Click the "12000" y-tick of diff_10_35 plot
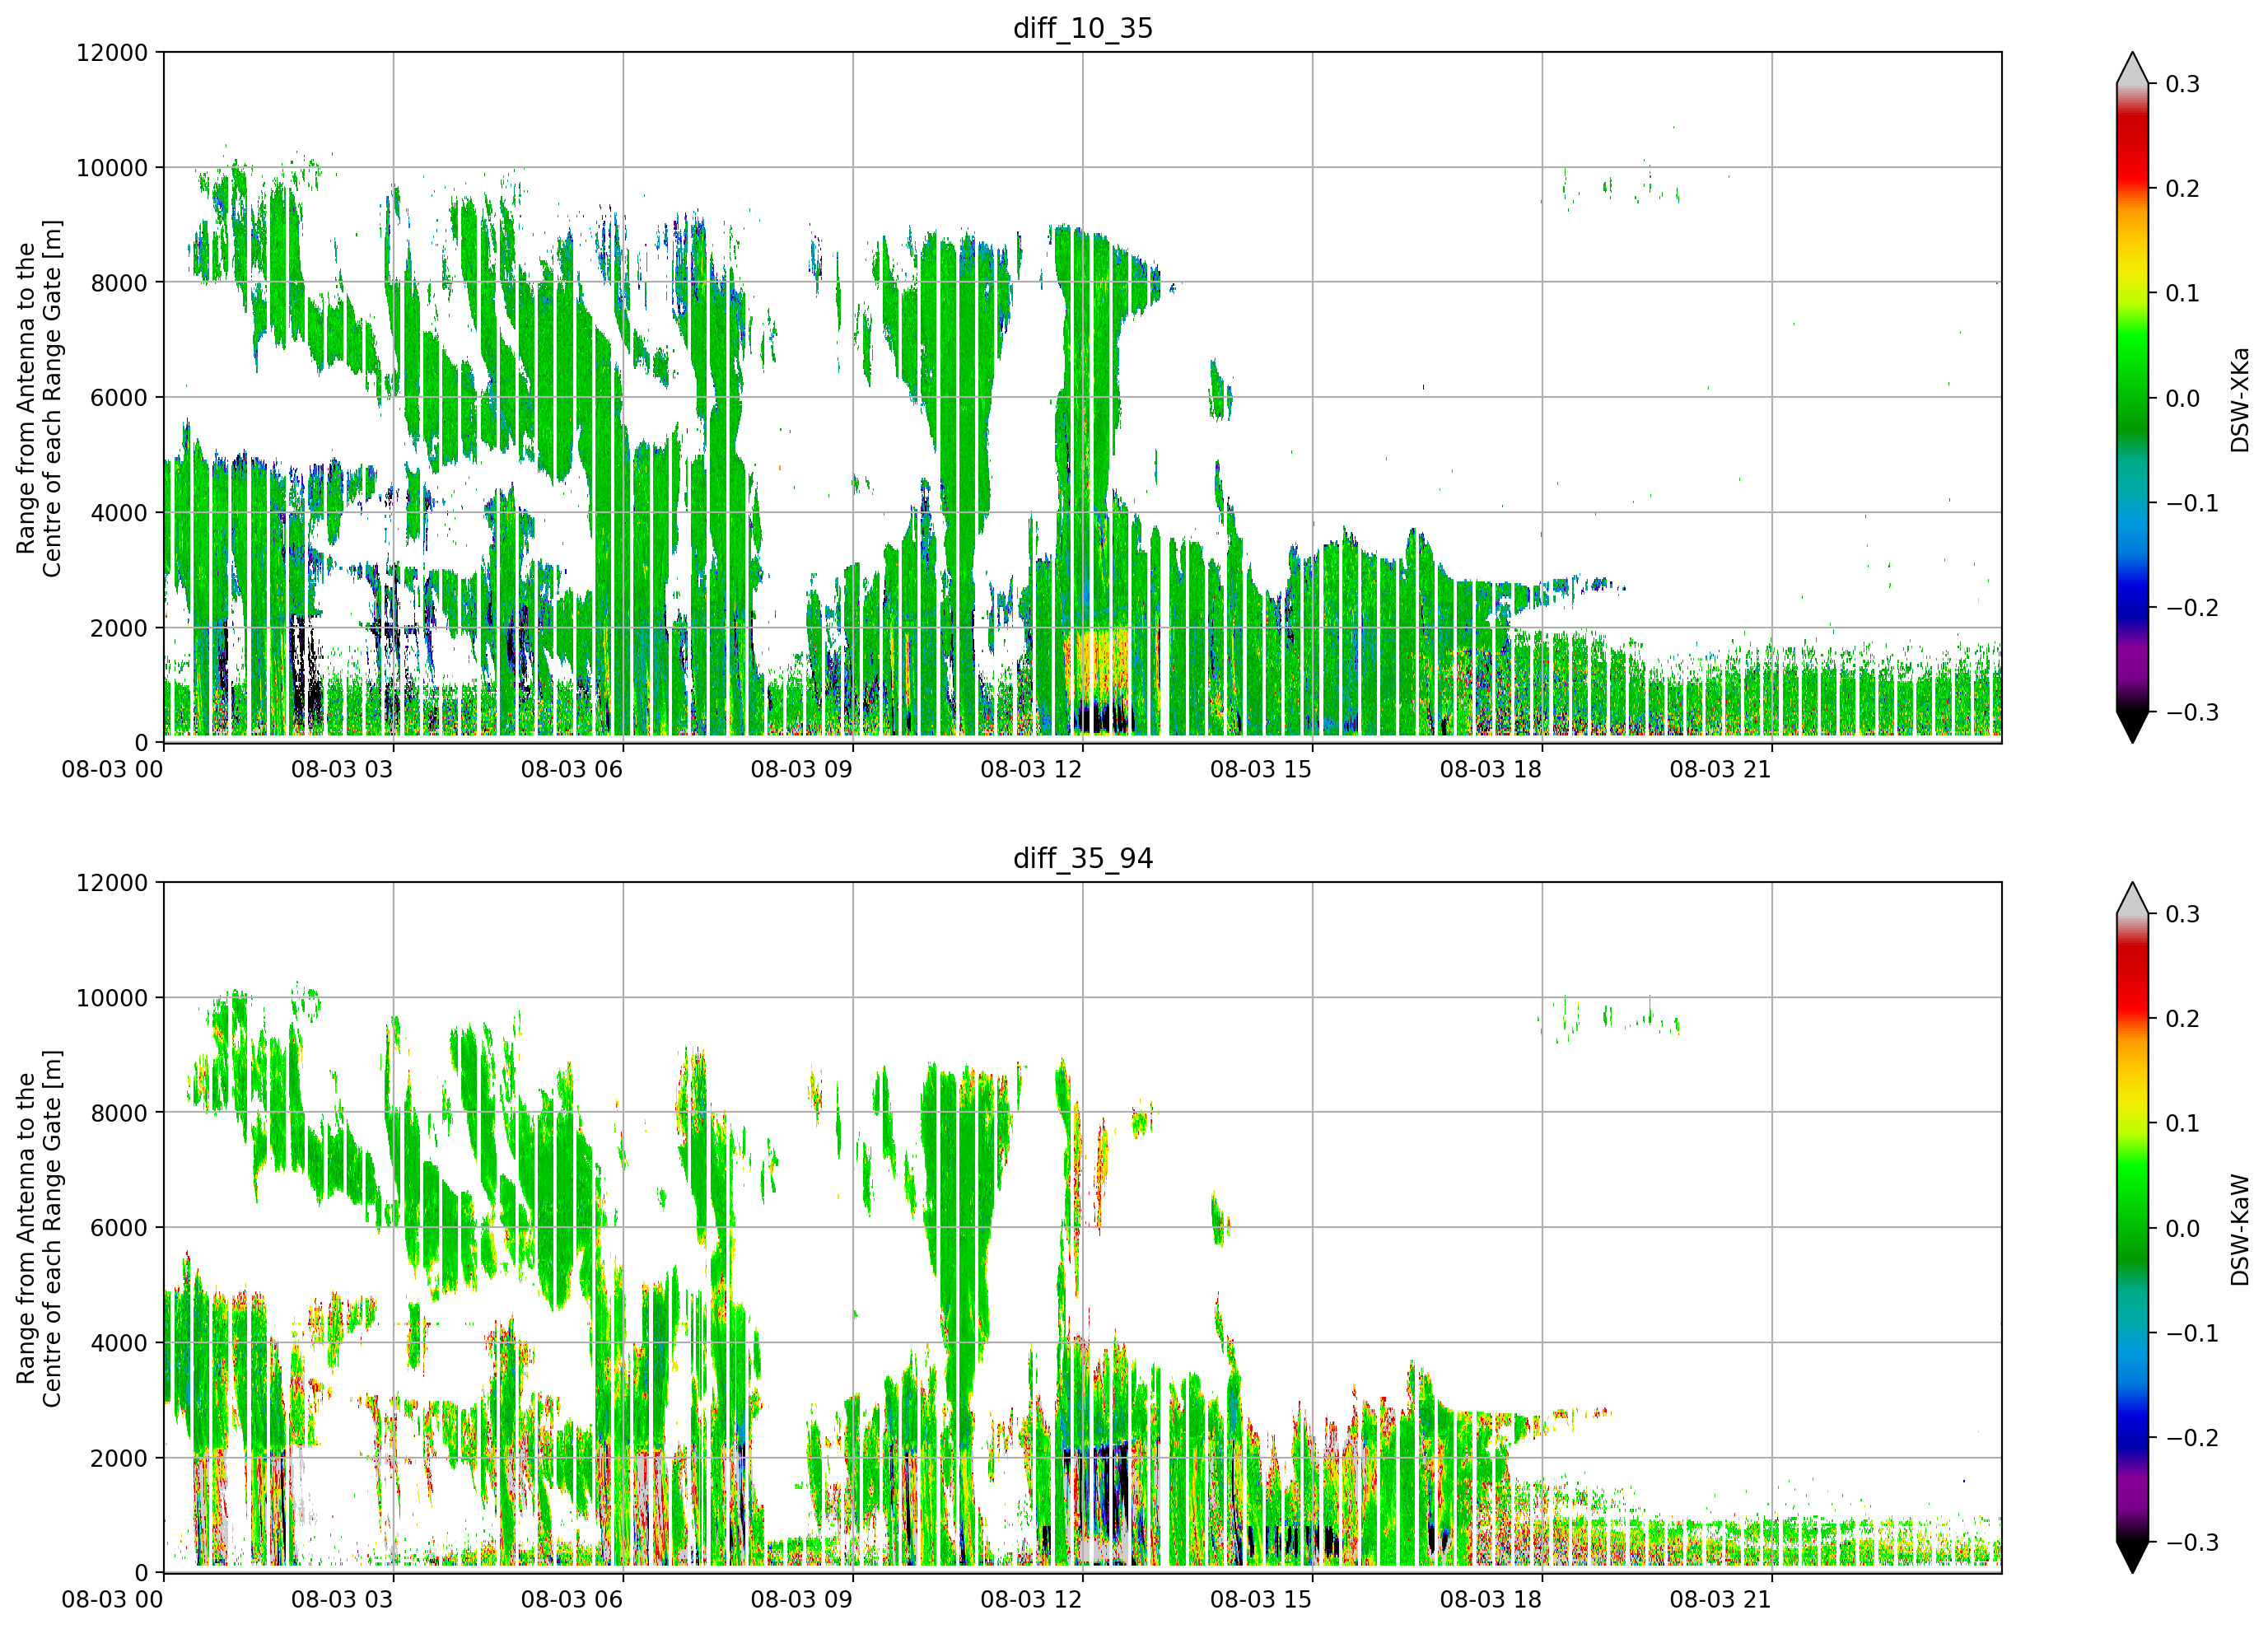Screen dimensions: 2268x1629 click(x=112, y=53)
